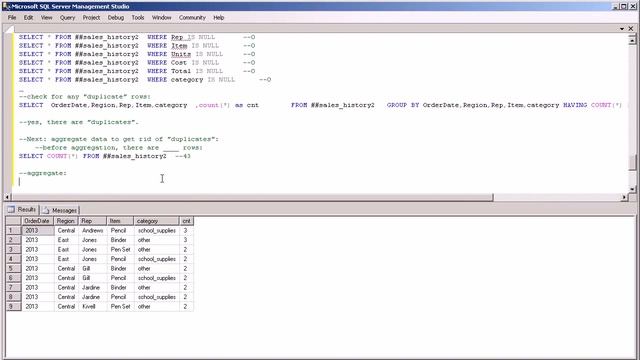Switch to the Results tab
The height and width of the screenshot is (360, 640).
coord(22,209)
